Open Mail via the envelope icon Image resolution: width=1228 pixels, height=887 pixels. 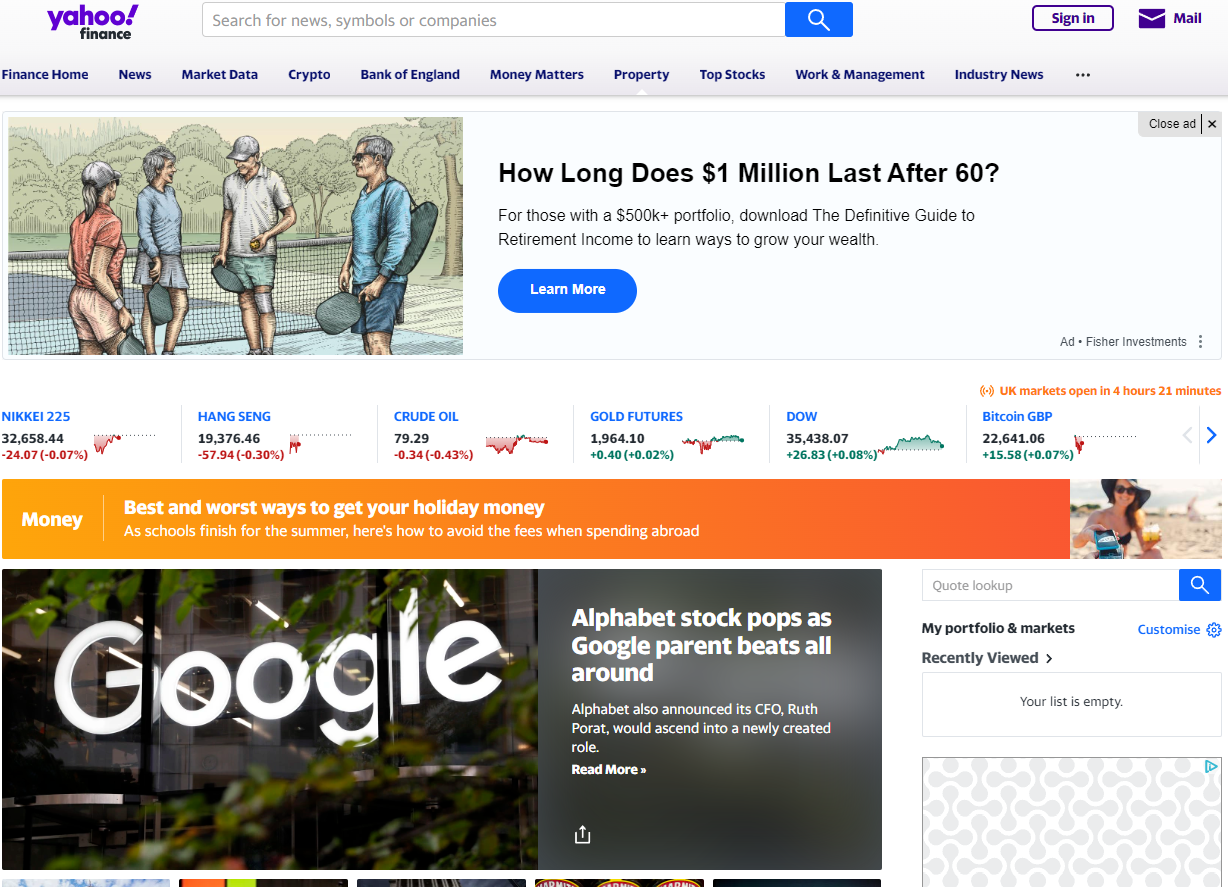[1152, 19]
